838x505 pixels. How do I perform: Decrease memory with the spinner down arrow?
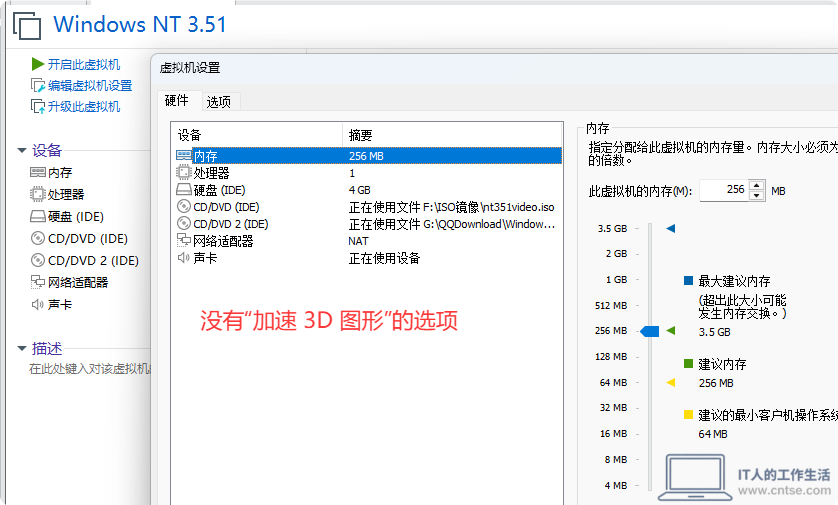(757, 196)
